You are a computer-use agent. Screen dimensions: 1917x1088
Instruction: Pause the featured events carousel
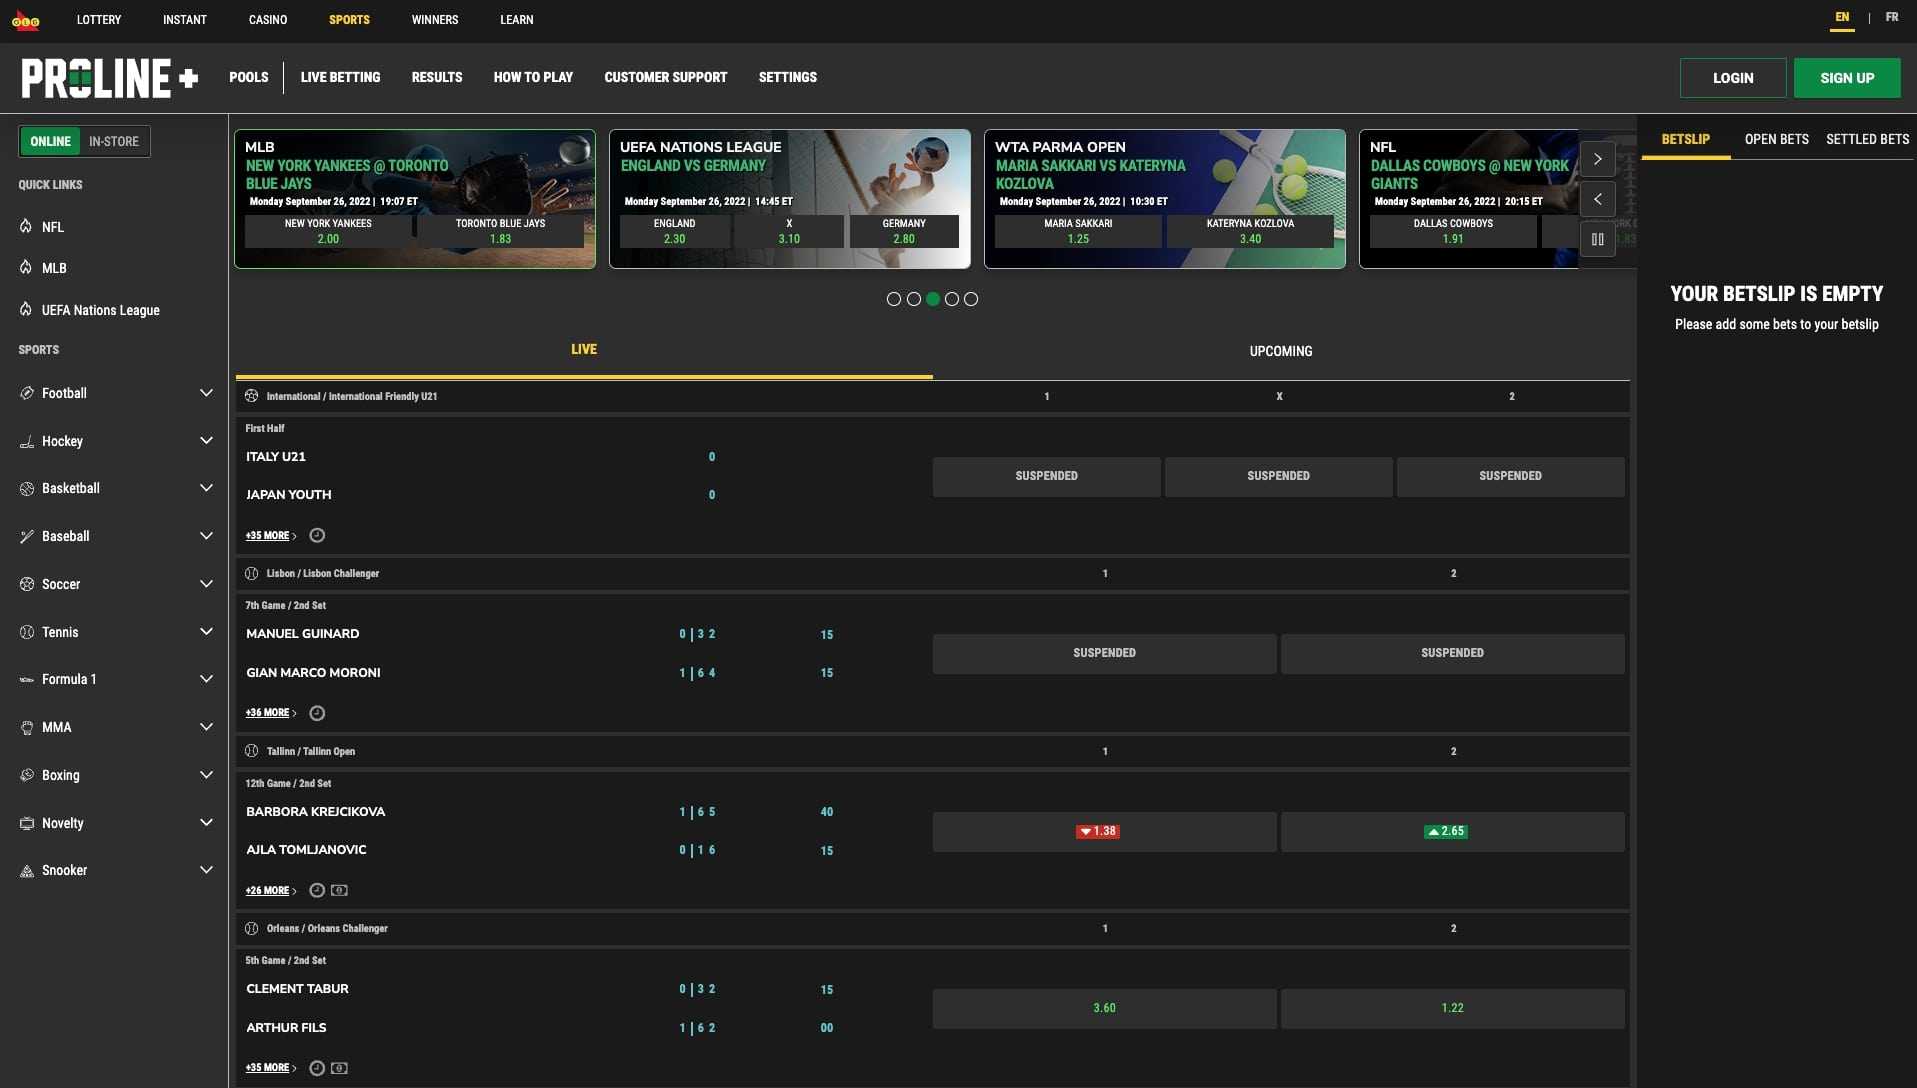tap(1598, 239)
